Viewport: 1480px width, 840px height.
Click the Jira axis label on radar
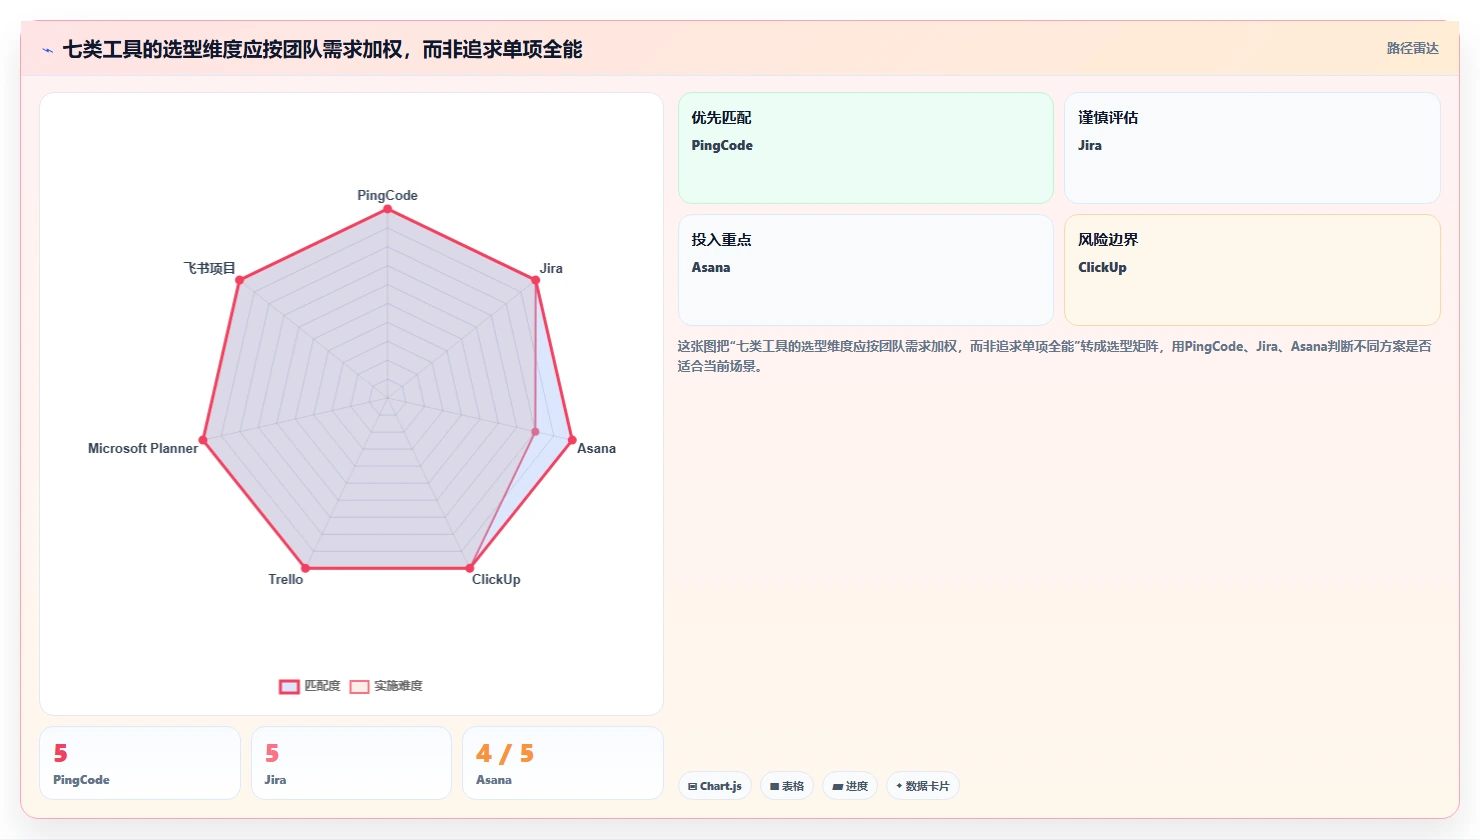(x=551, y=268)
